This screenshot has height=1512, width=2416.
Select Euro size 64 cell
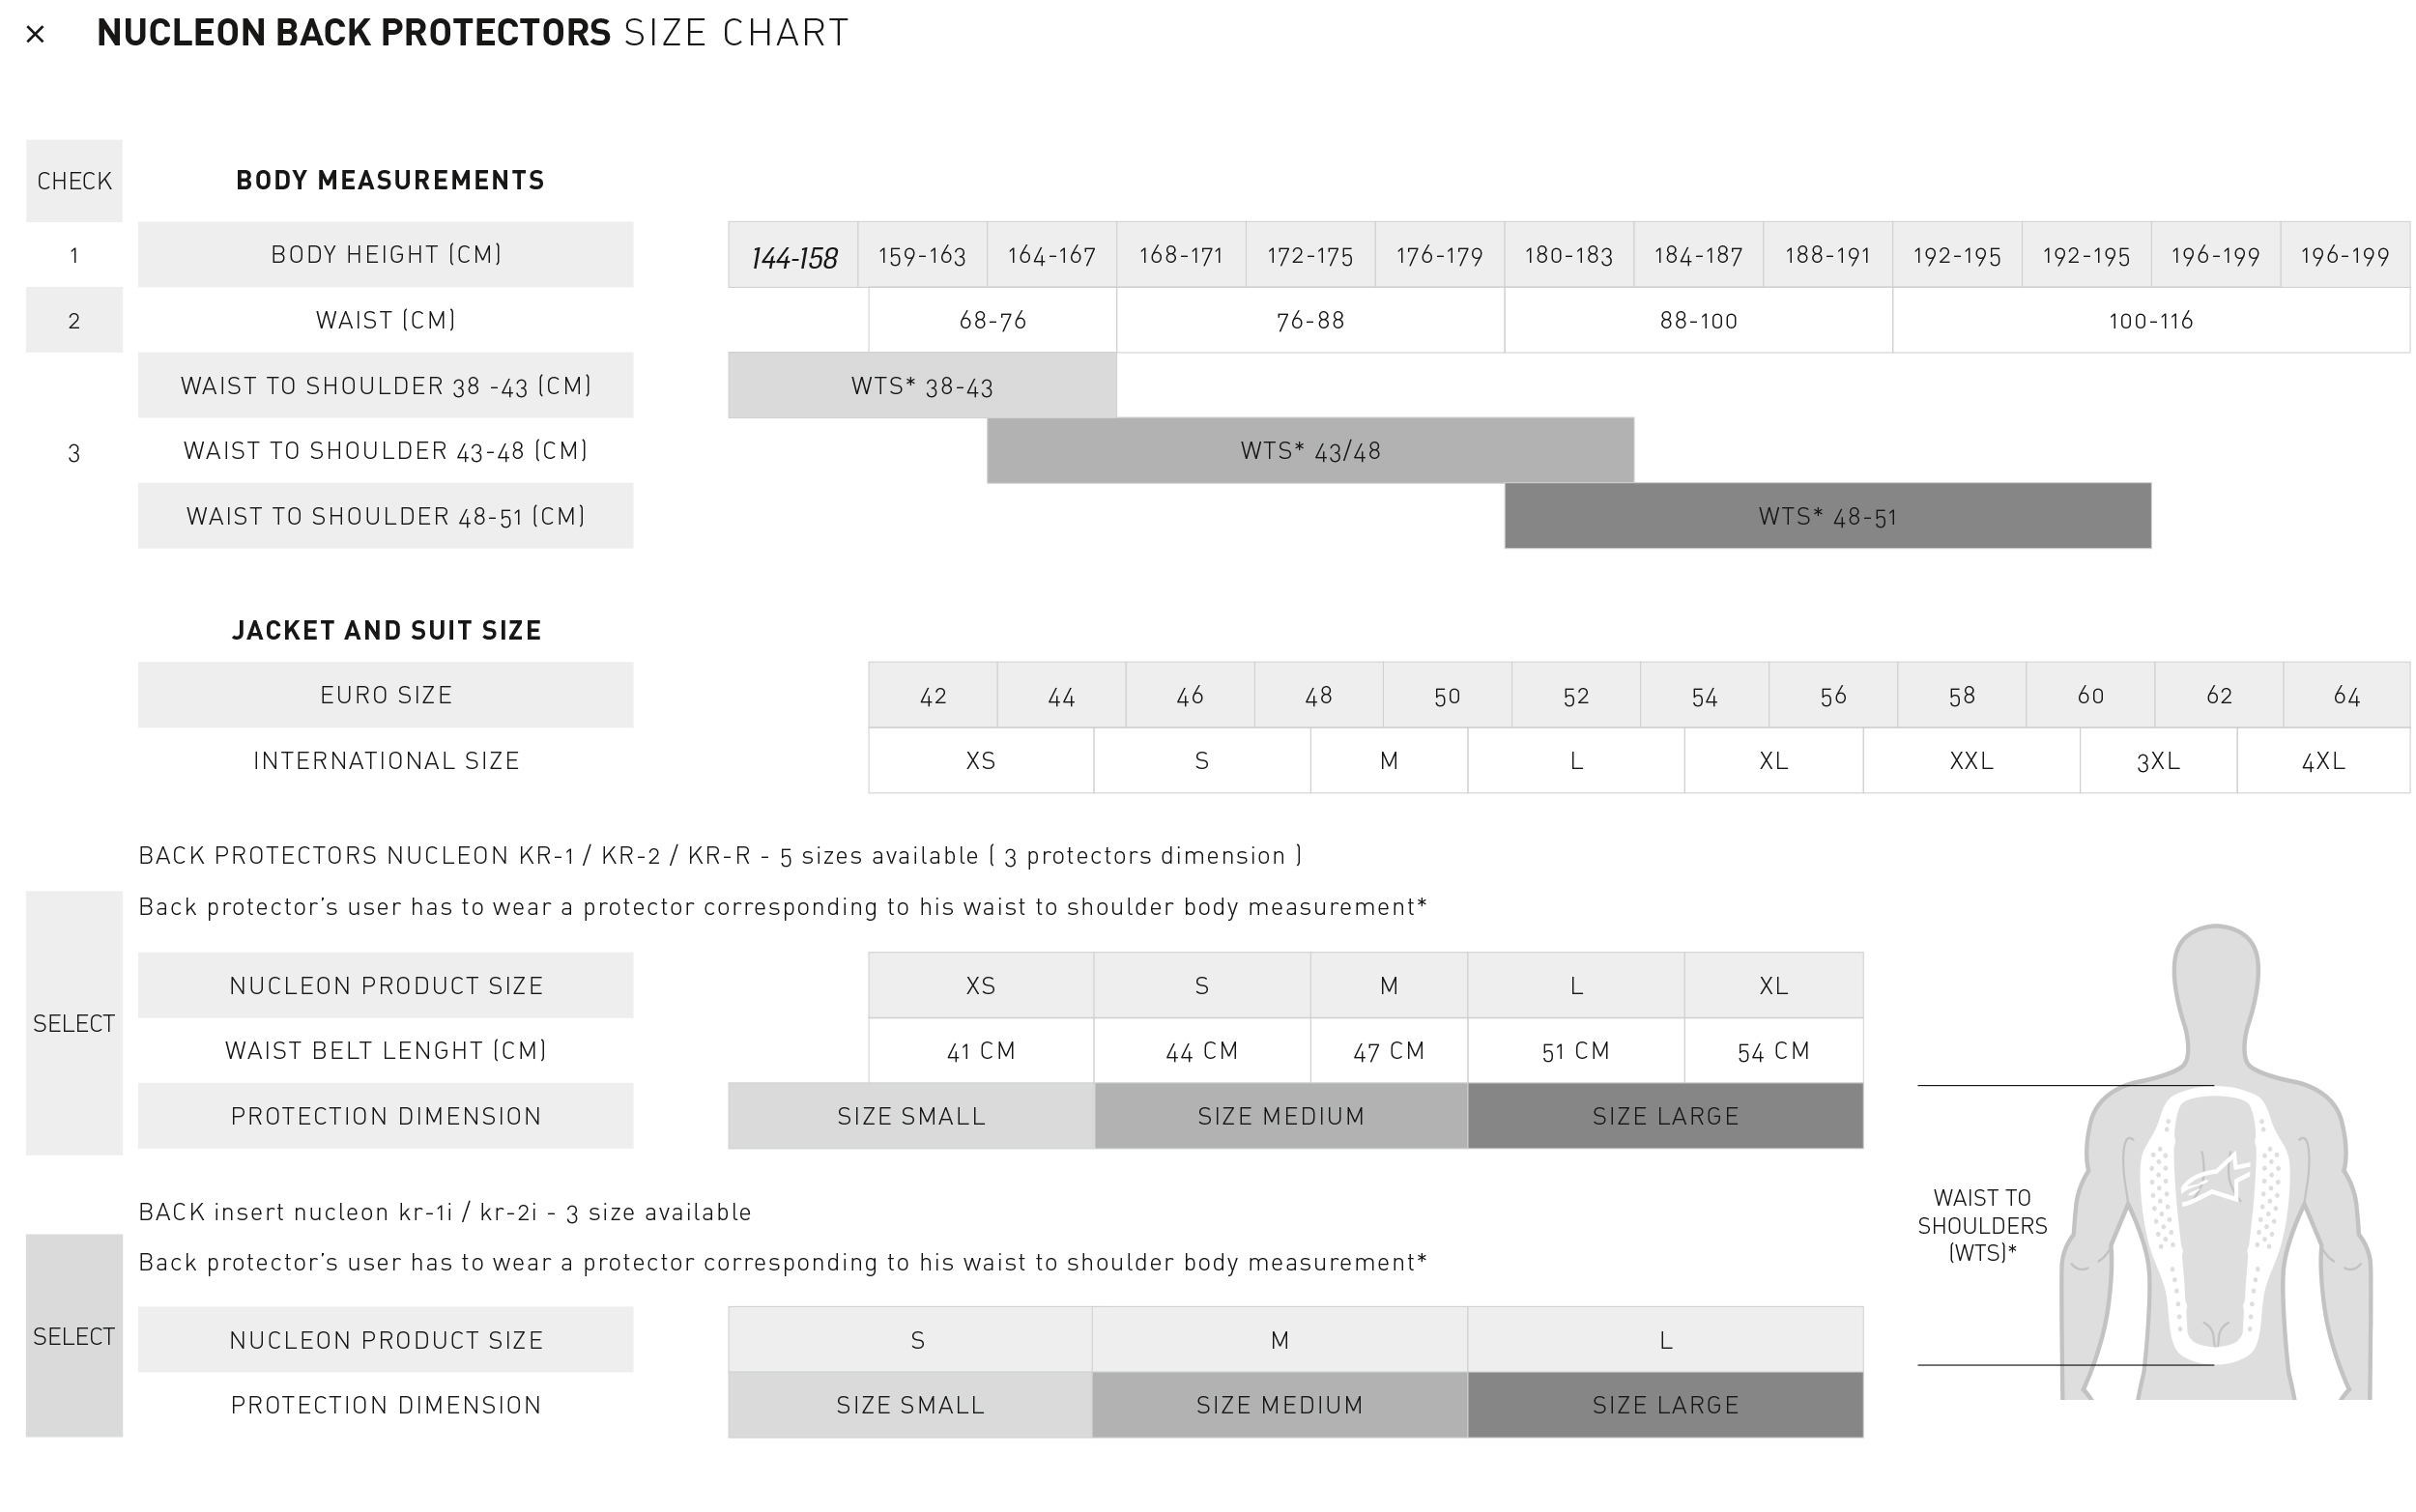point(2346,696)
